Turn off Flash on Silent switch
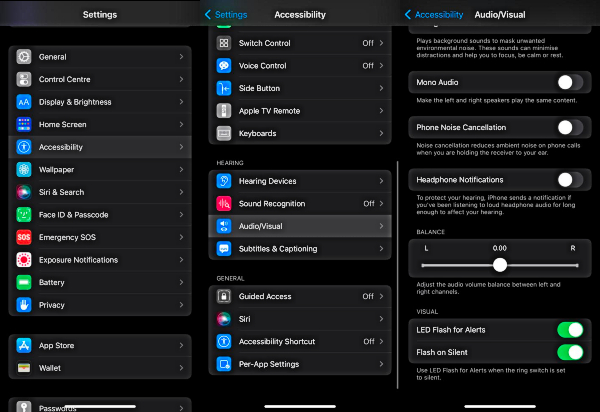600x412 pixels. pos(570,352)
